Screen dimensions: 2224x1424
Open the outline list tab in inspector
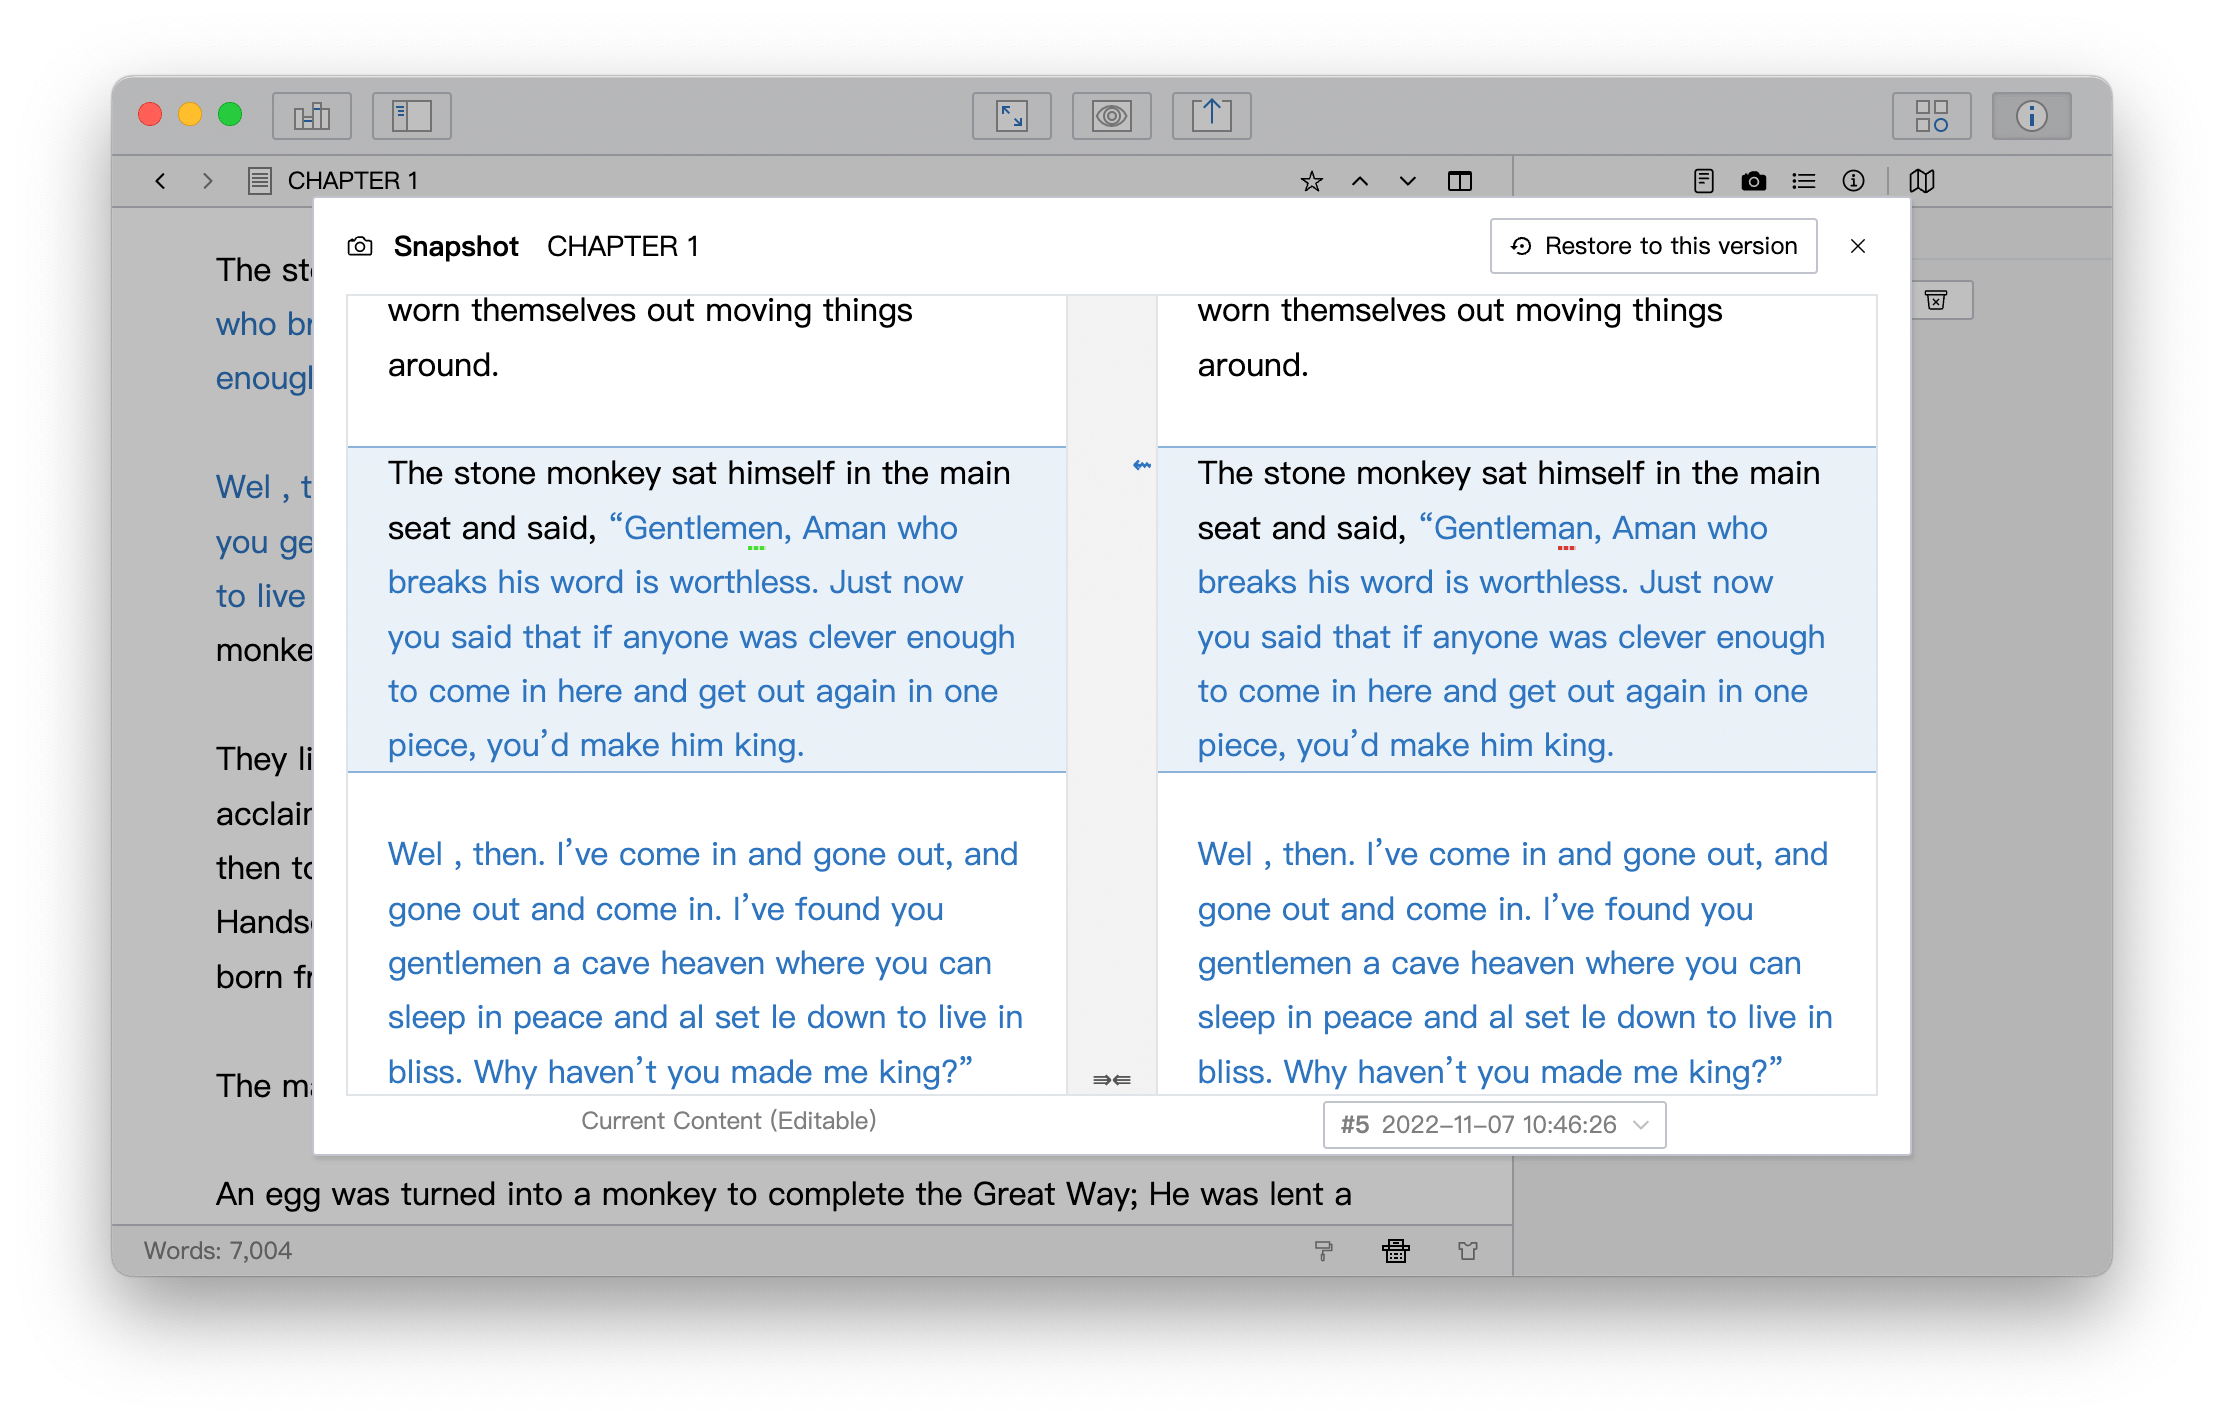click(x=1804, y=181)
